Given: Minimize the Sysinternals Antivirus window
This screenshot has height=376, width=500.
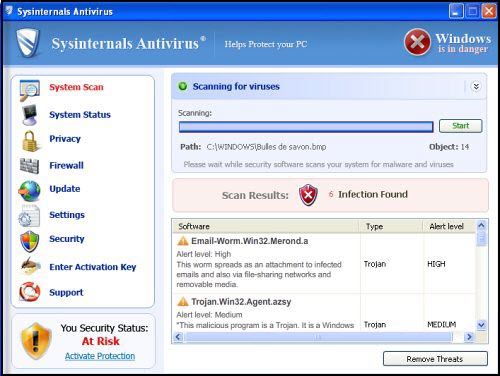Looking at the screenshot, I should (x=456, y=11).
